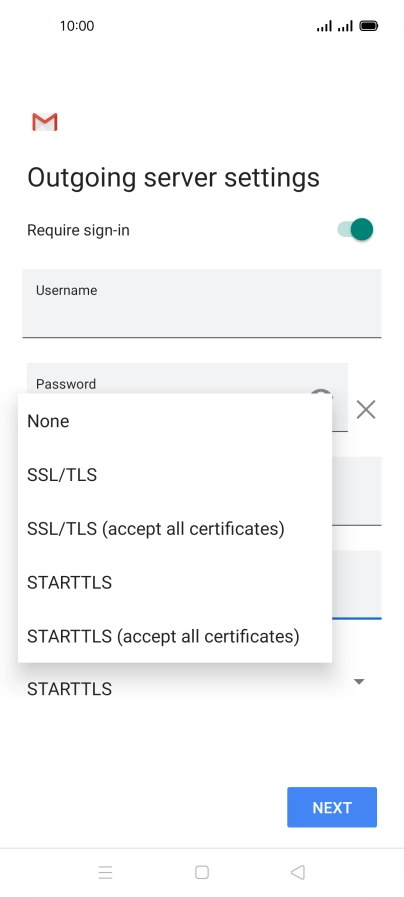Open recent apps menu icon
This screenshot has width=404, height=897.
[x=105, y=872]
